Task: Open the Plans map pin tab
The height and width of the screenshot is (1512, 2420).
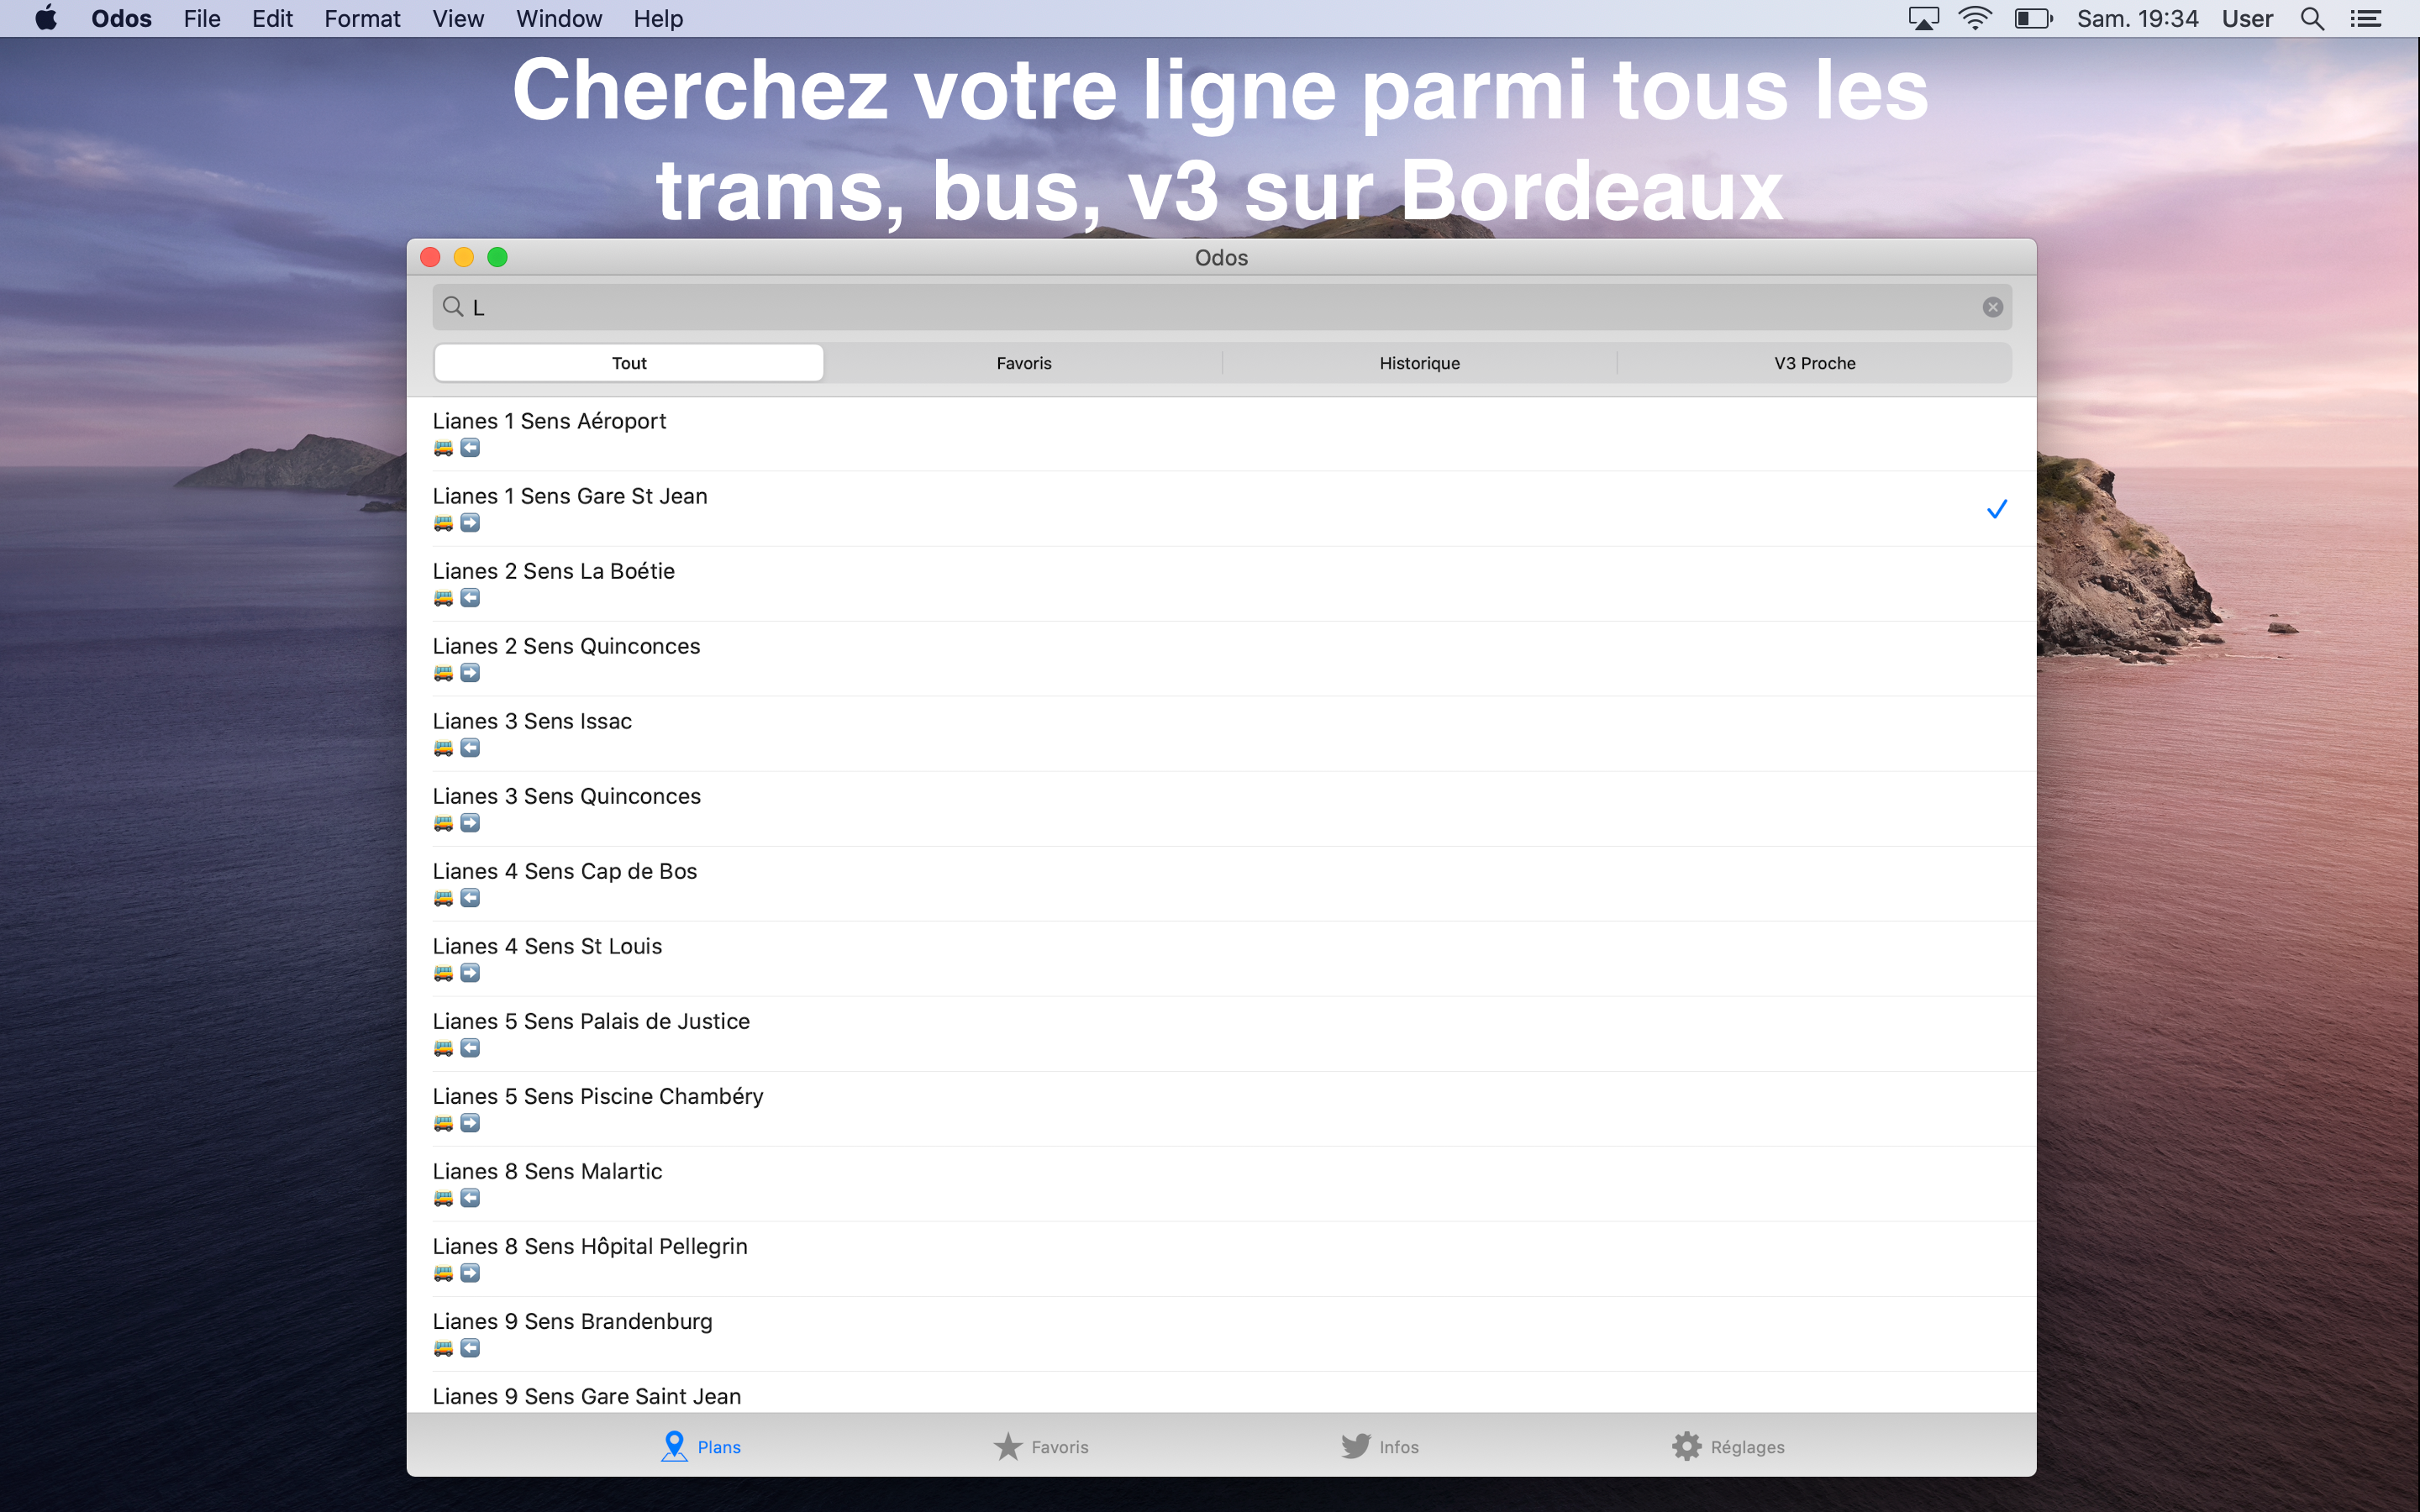Action: tap(701, 1446)
